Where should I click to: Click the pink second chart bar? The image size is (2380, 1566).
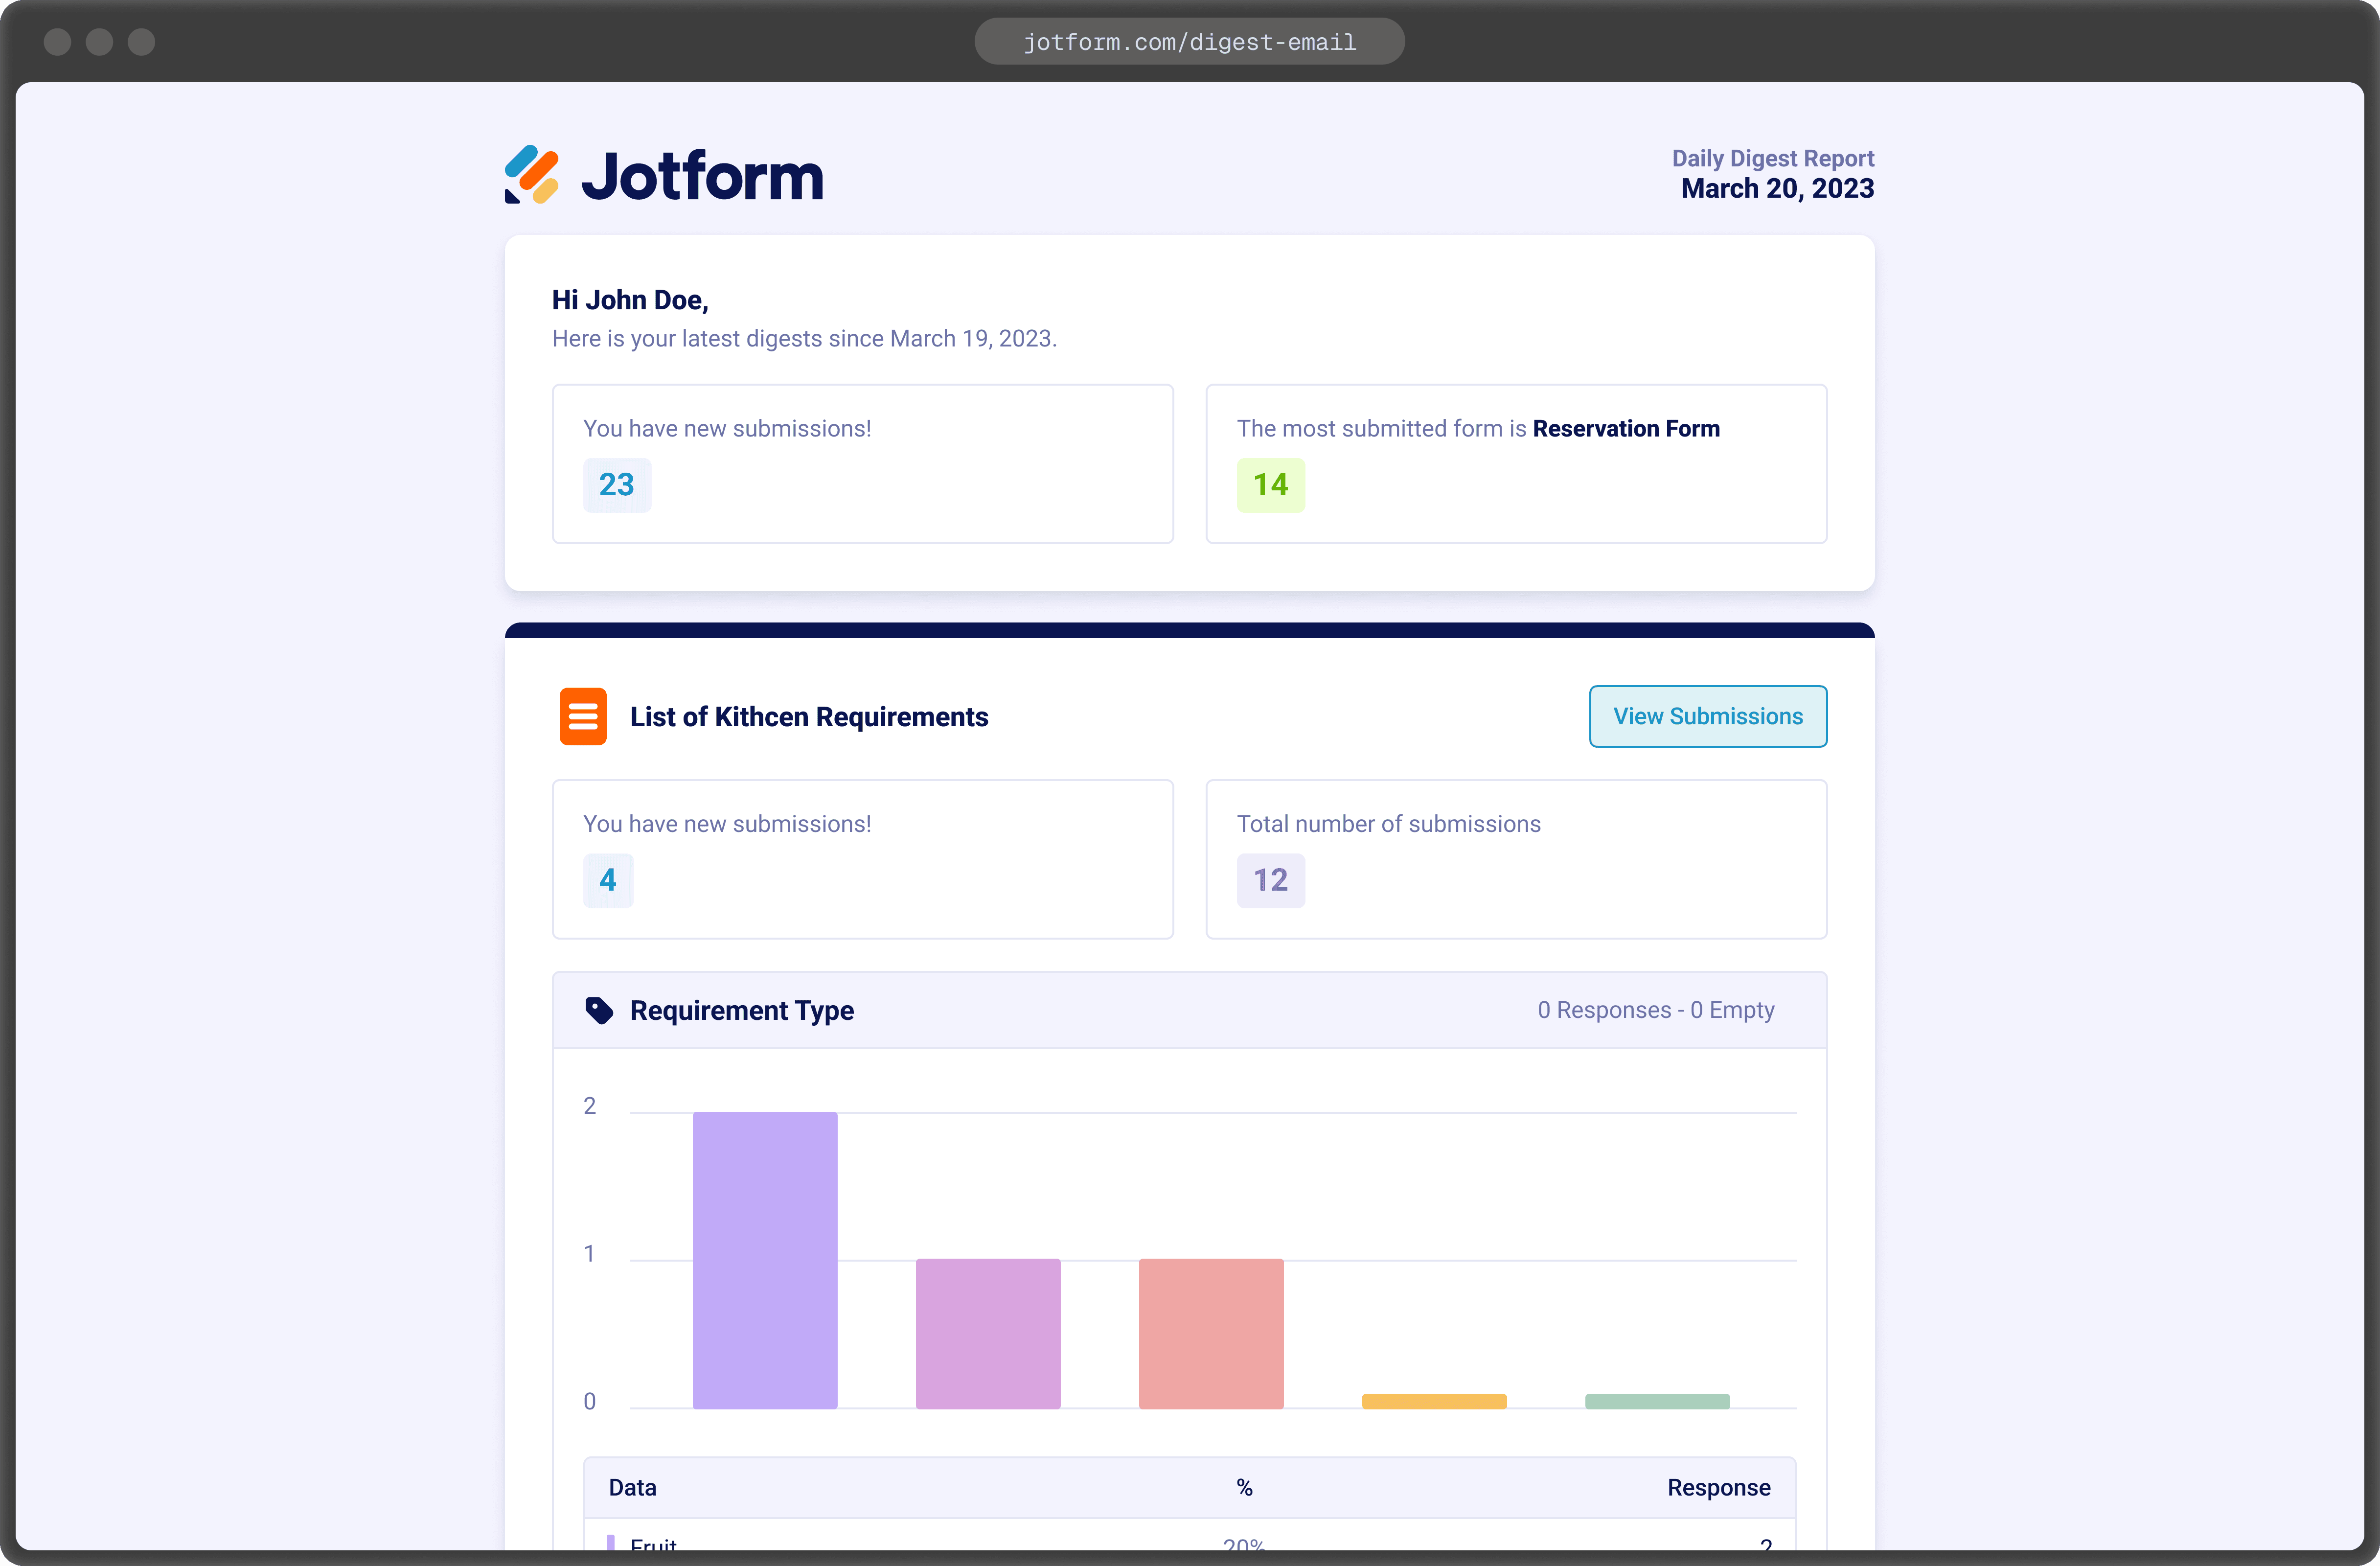(x=988, y=1333)
